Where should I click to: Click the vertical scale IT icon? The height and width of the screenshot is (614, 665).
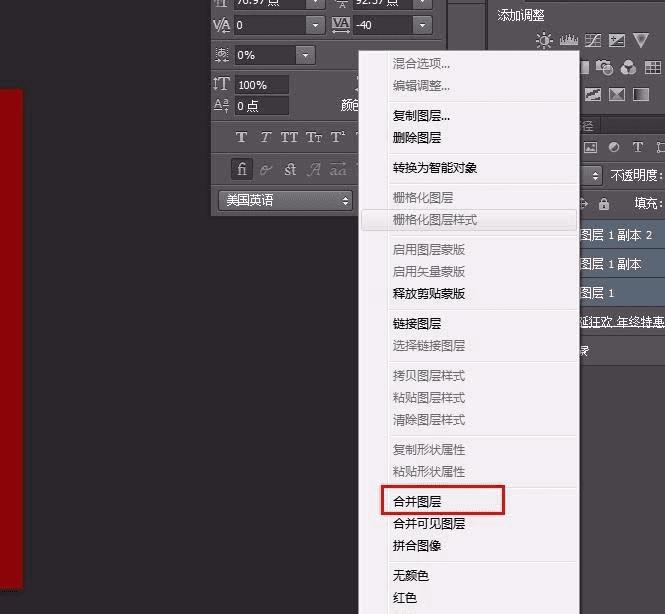click(221, 84)
